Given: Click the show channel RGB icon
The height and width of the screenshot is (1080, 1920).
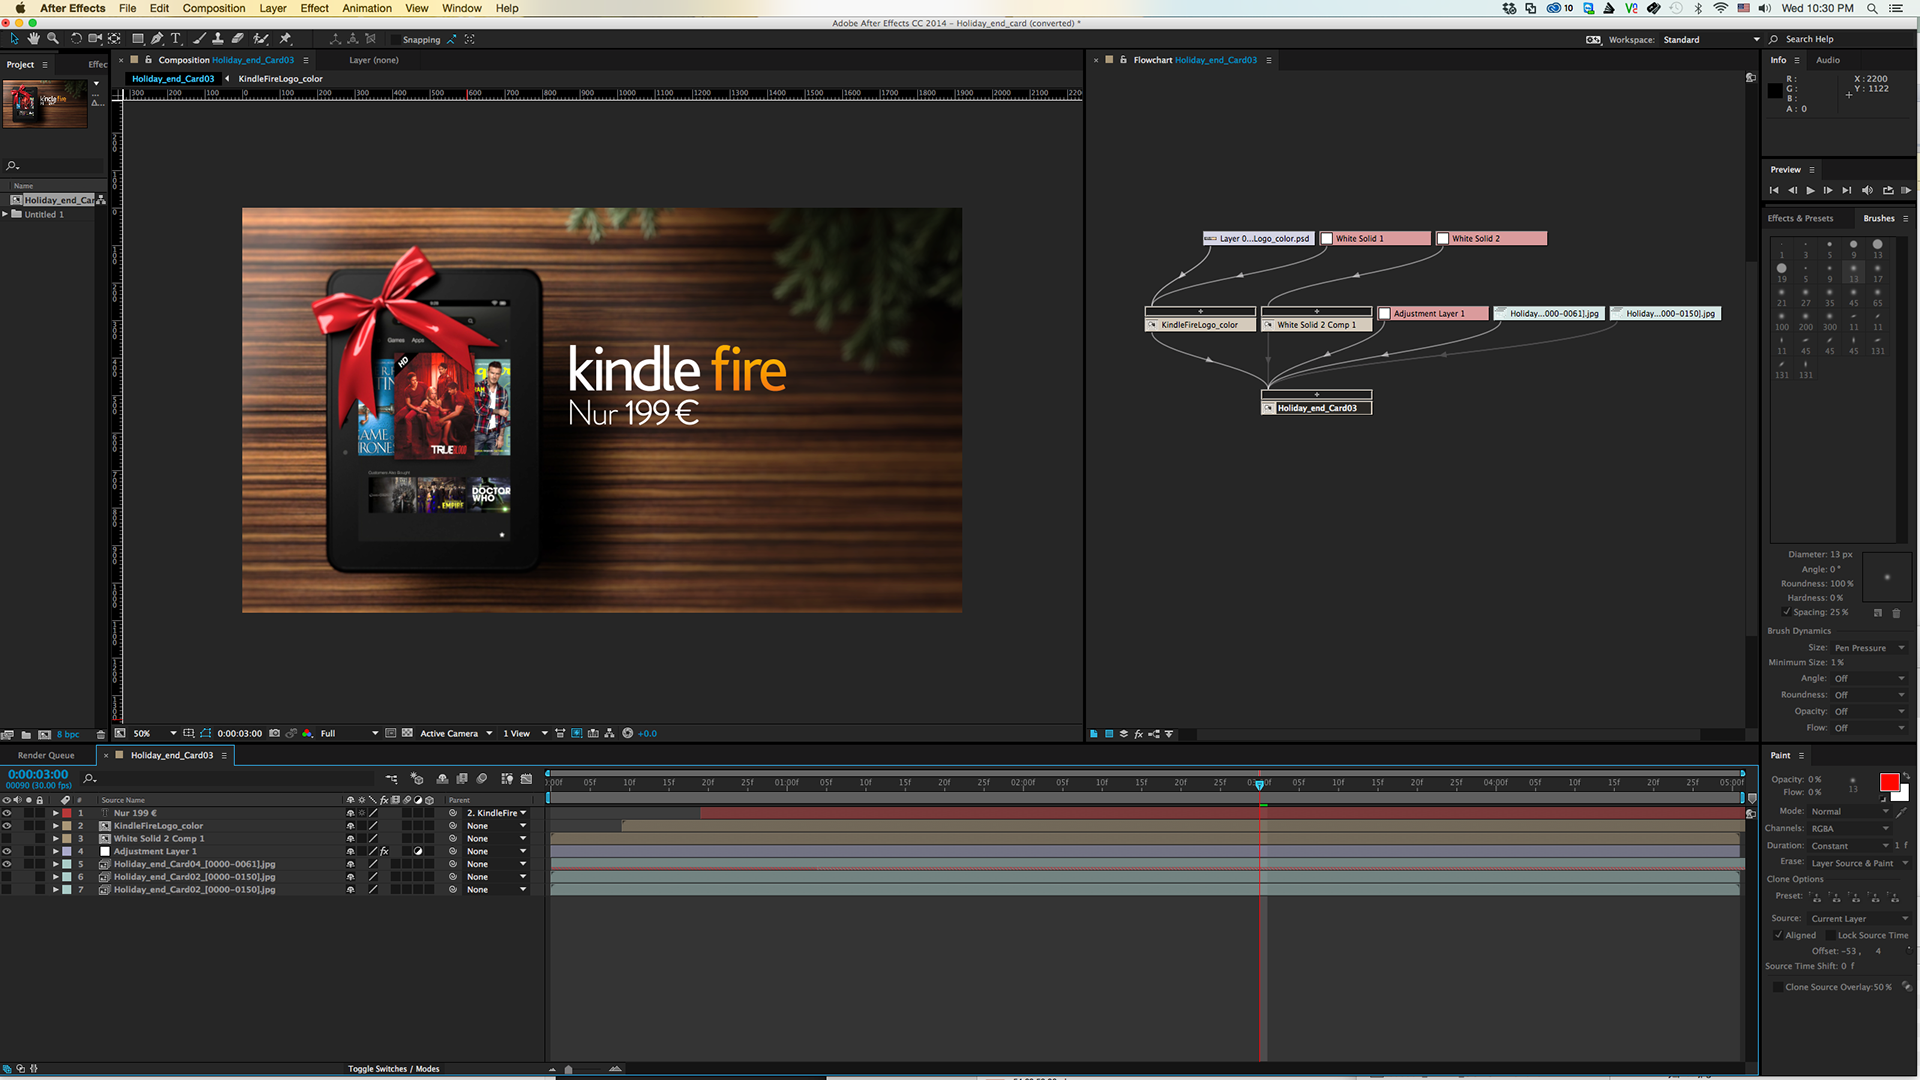Looking at the screenshot, I should 307,733.
